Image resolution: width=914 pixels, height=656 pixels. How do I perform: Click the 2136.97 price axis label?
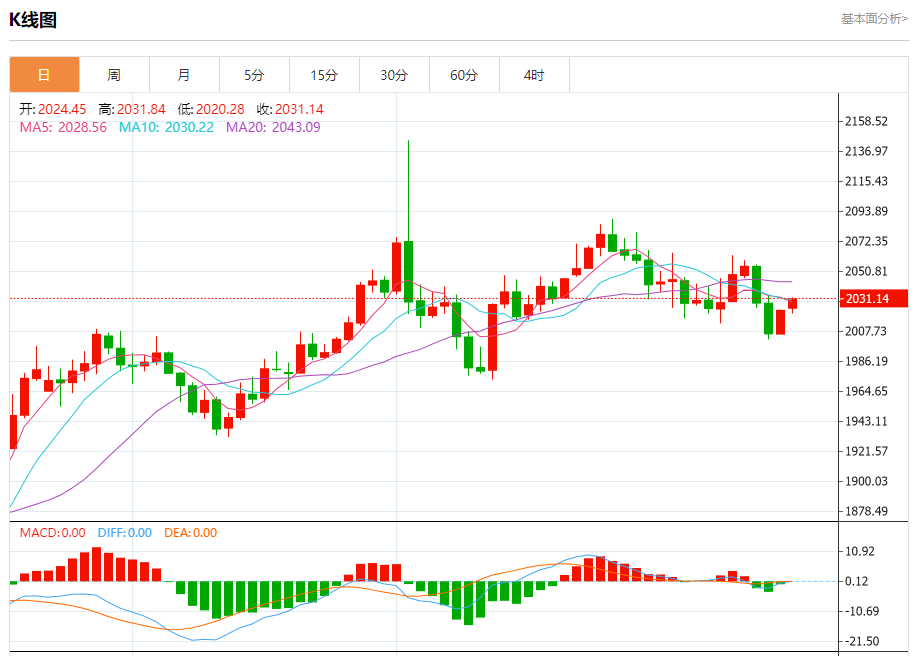[866, 151]
